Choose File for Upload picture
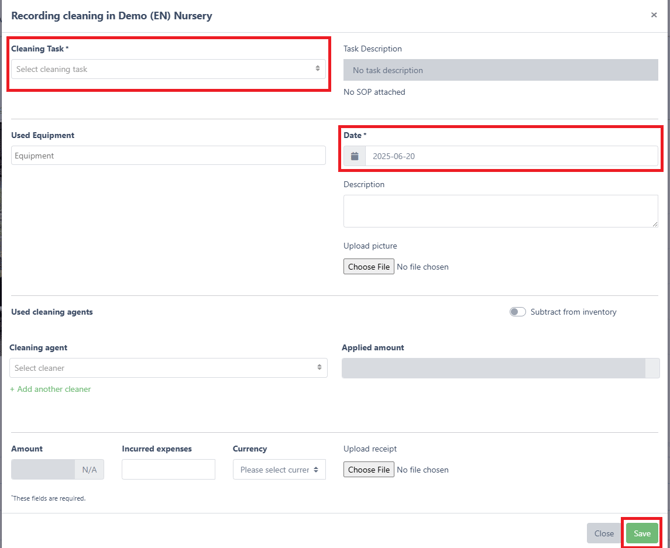 tap(369, 267)
